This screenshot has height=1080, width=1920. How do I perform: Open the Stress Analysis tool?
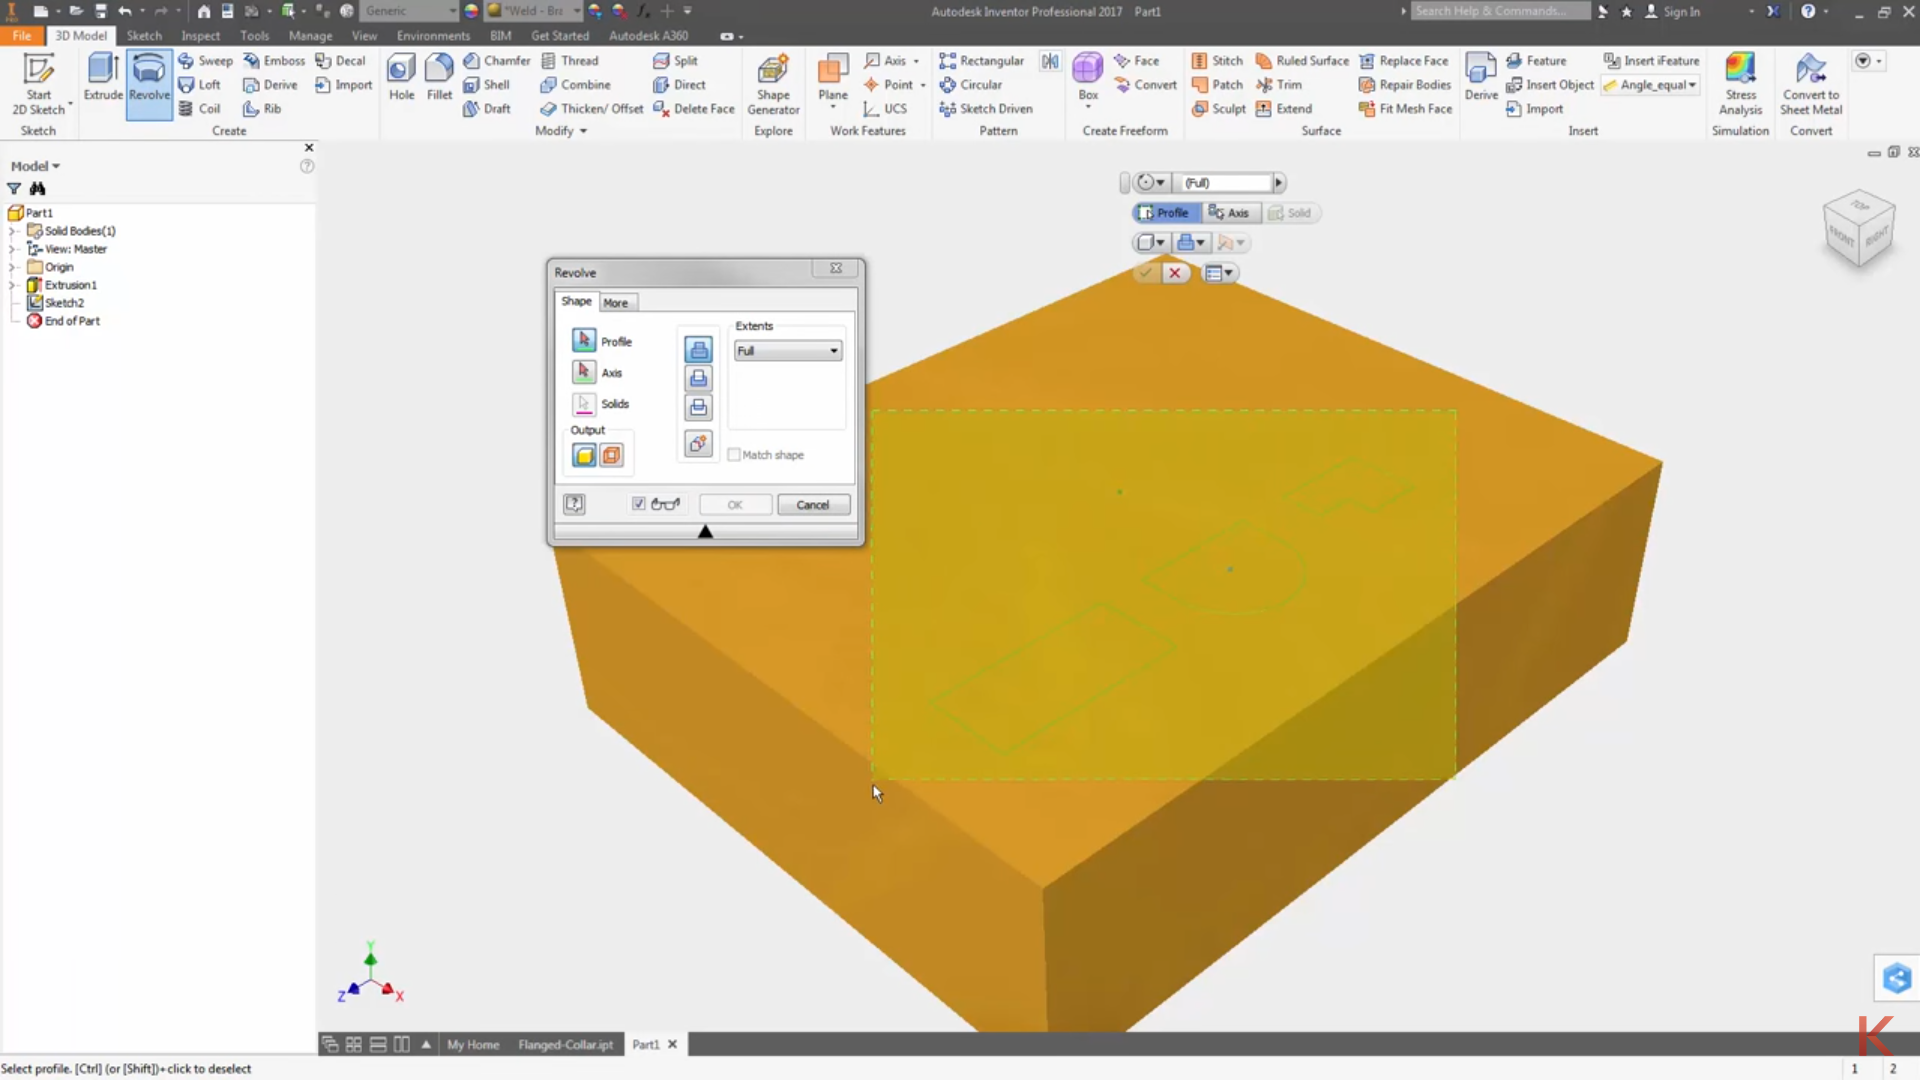click(x=1740, y=85)
